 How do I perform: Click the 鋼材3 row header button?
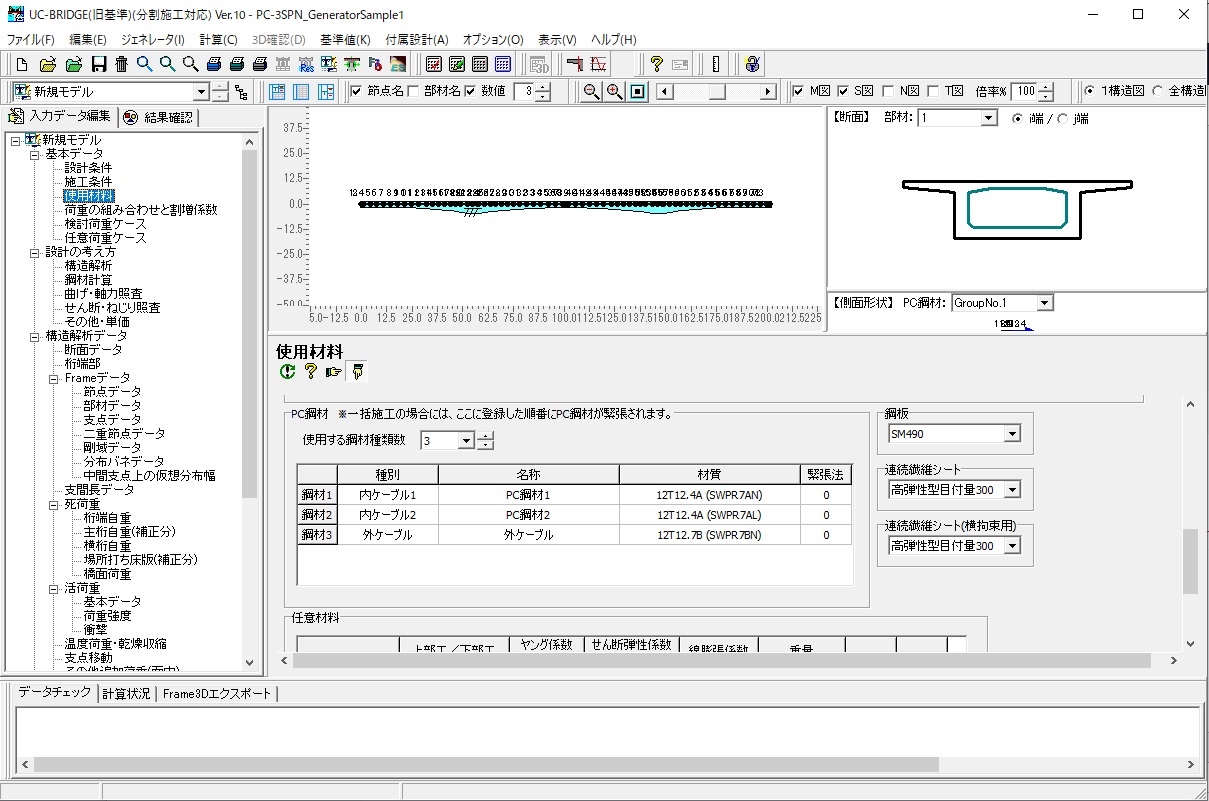click(x=317, y=535)
